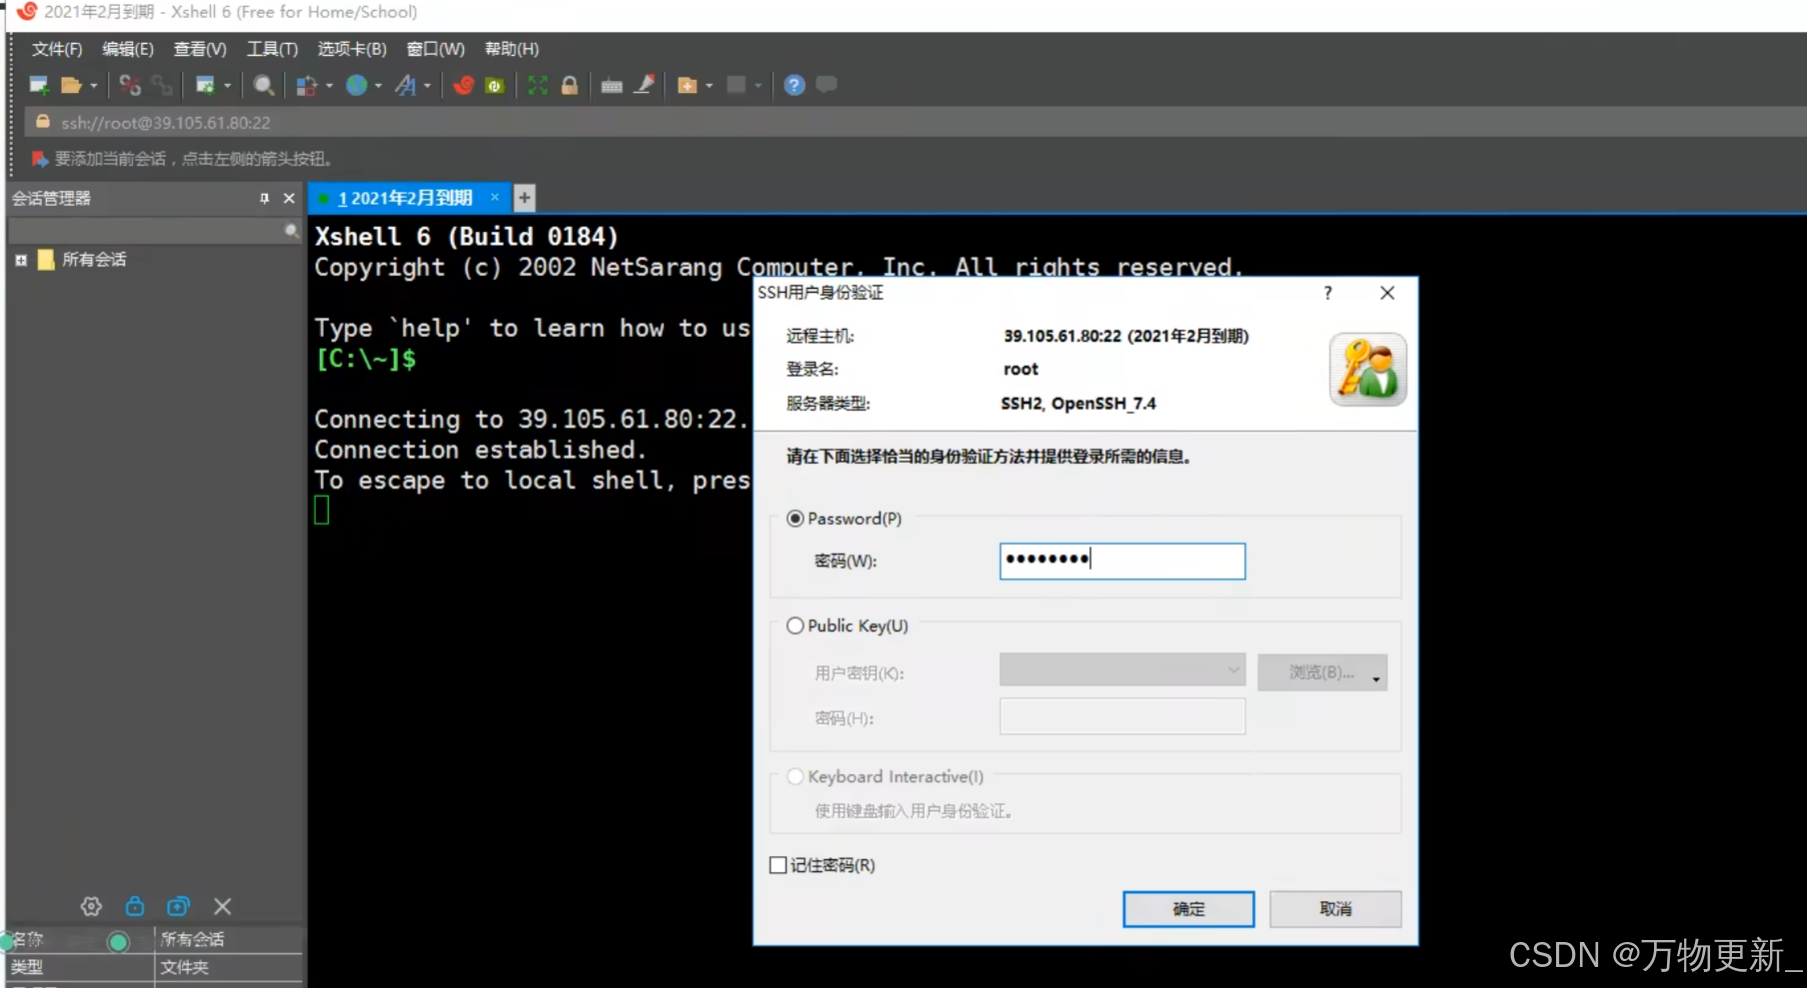Click the session manager search icon
Screen dimensions: 1807x988
point(291,231)
